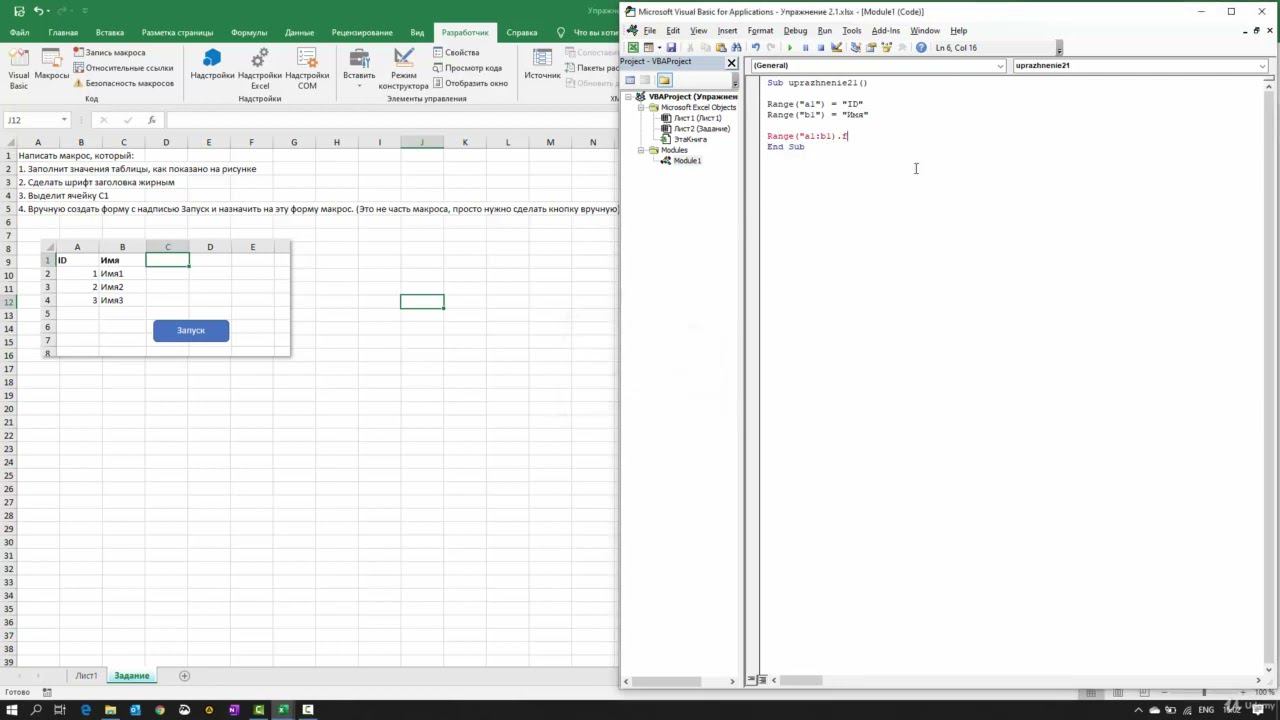Save the VBA project with floppy icon
This screenshot has height=720, width=1280.
(671, 48)
